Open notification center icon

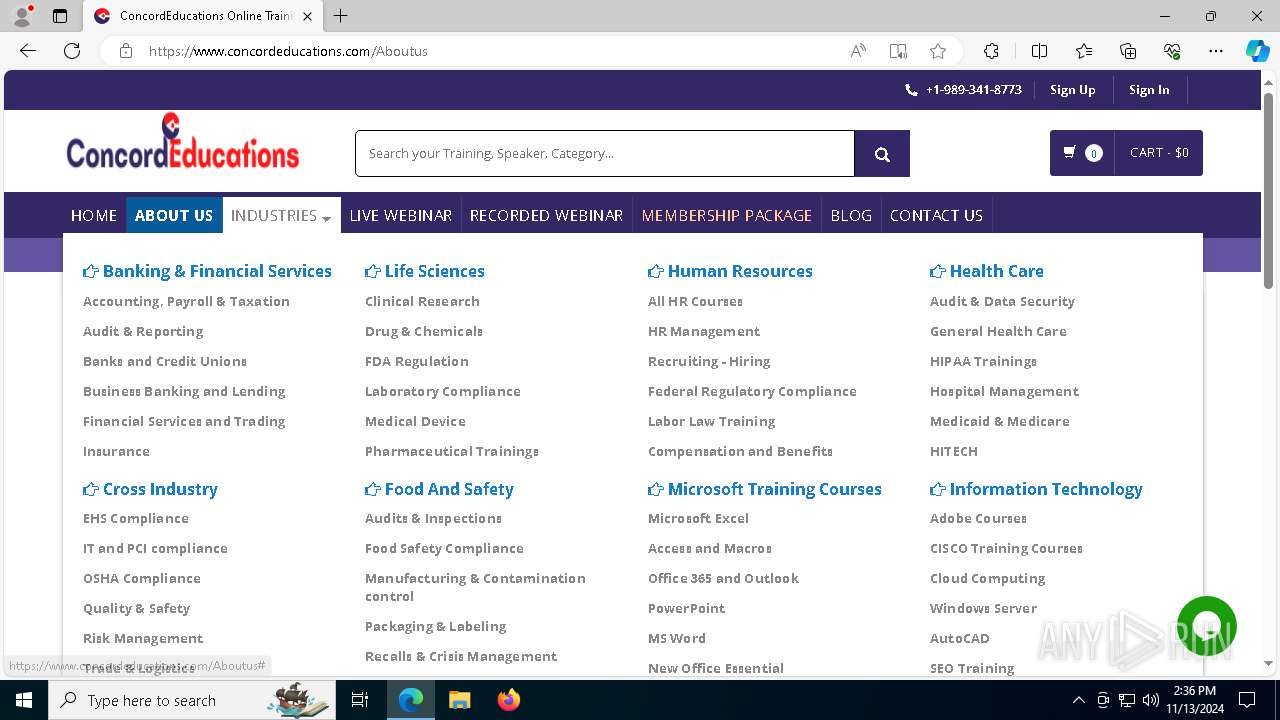tap(1247, 700)
